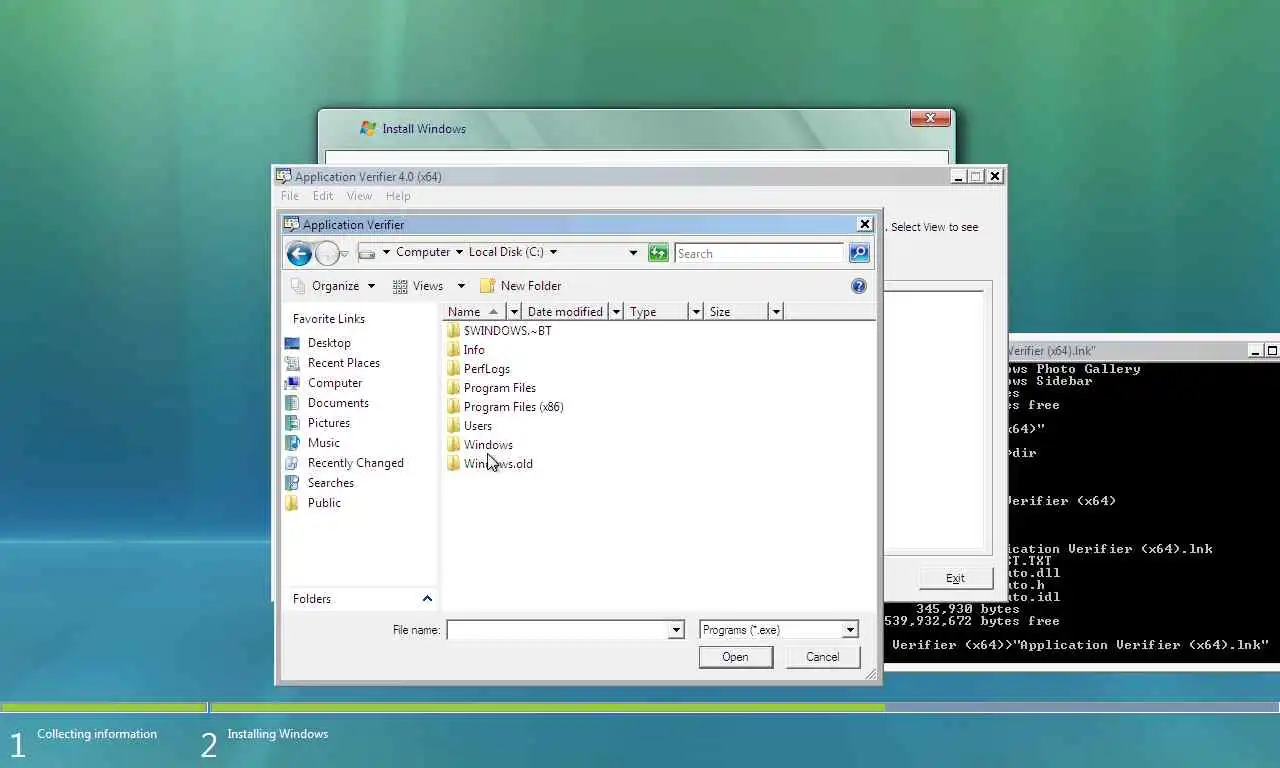Open the Size column filter dropdown
1280x768 pixels.
pos(775,312)
